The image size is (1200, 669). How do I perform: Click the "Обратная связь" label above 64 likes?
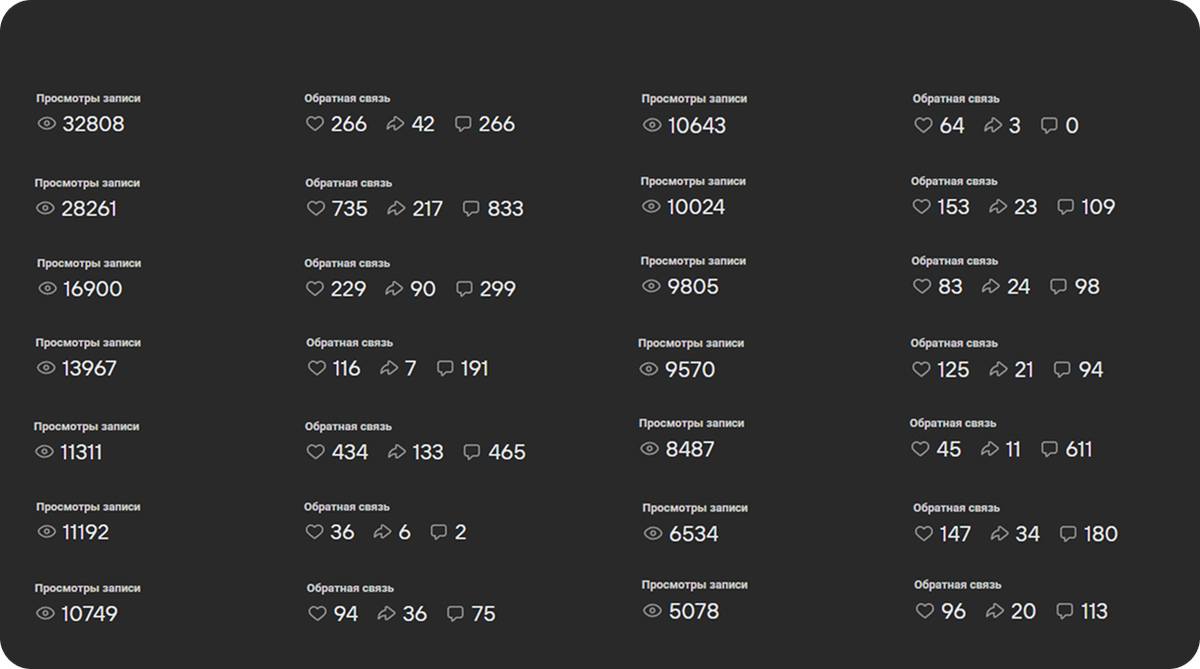click(956, 99)
